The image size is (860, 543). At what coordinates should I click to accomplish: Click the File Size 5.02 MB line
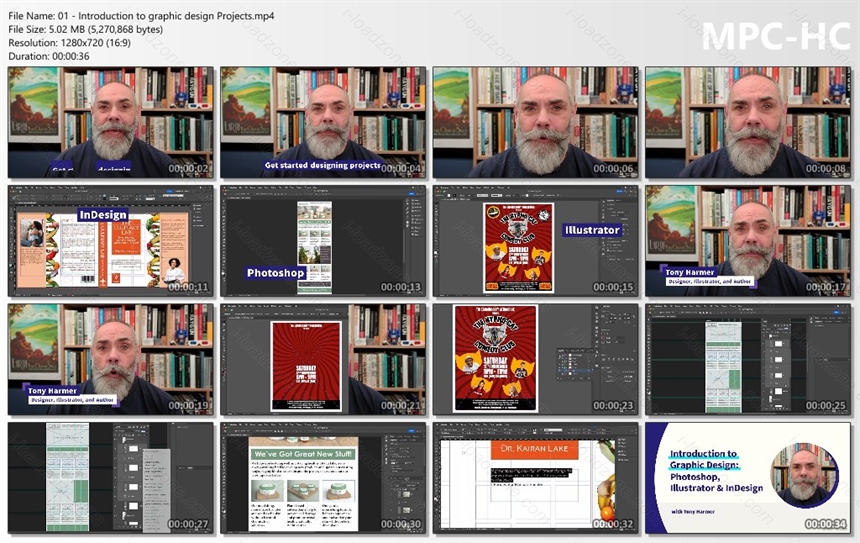[86, 29]
